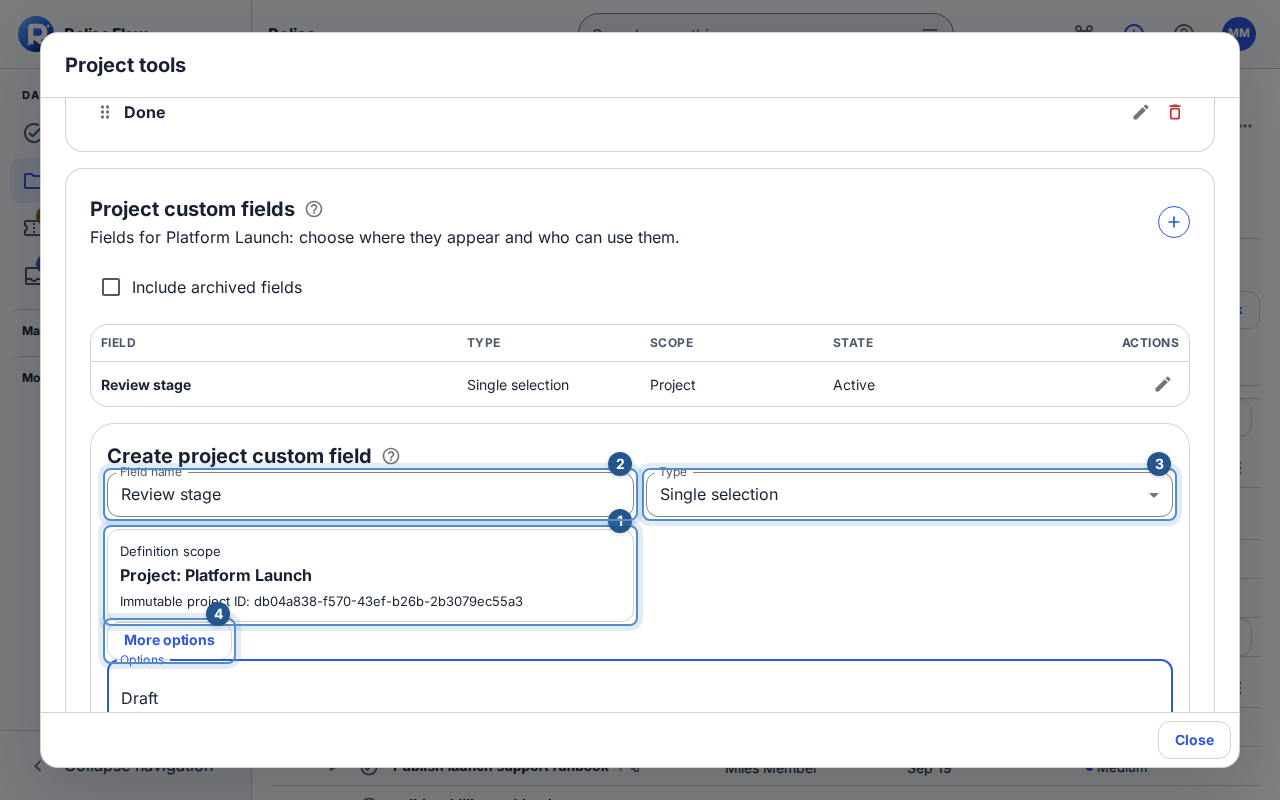Delete the Done status via red trash icon
Image resolution: width=1280 pixels, height=800 pixels.
click(1175, 112)
